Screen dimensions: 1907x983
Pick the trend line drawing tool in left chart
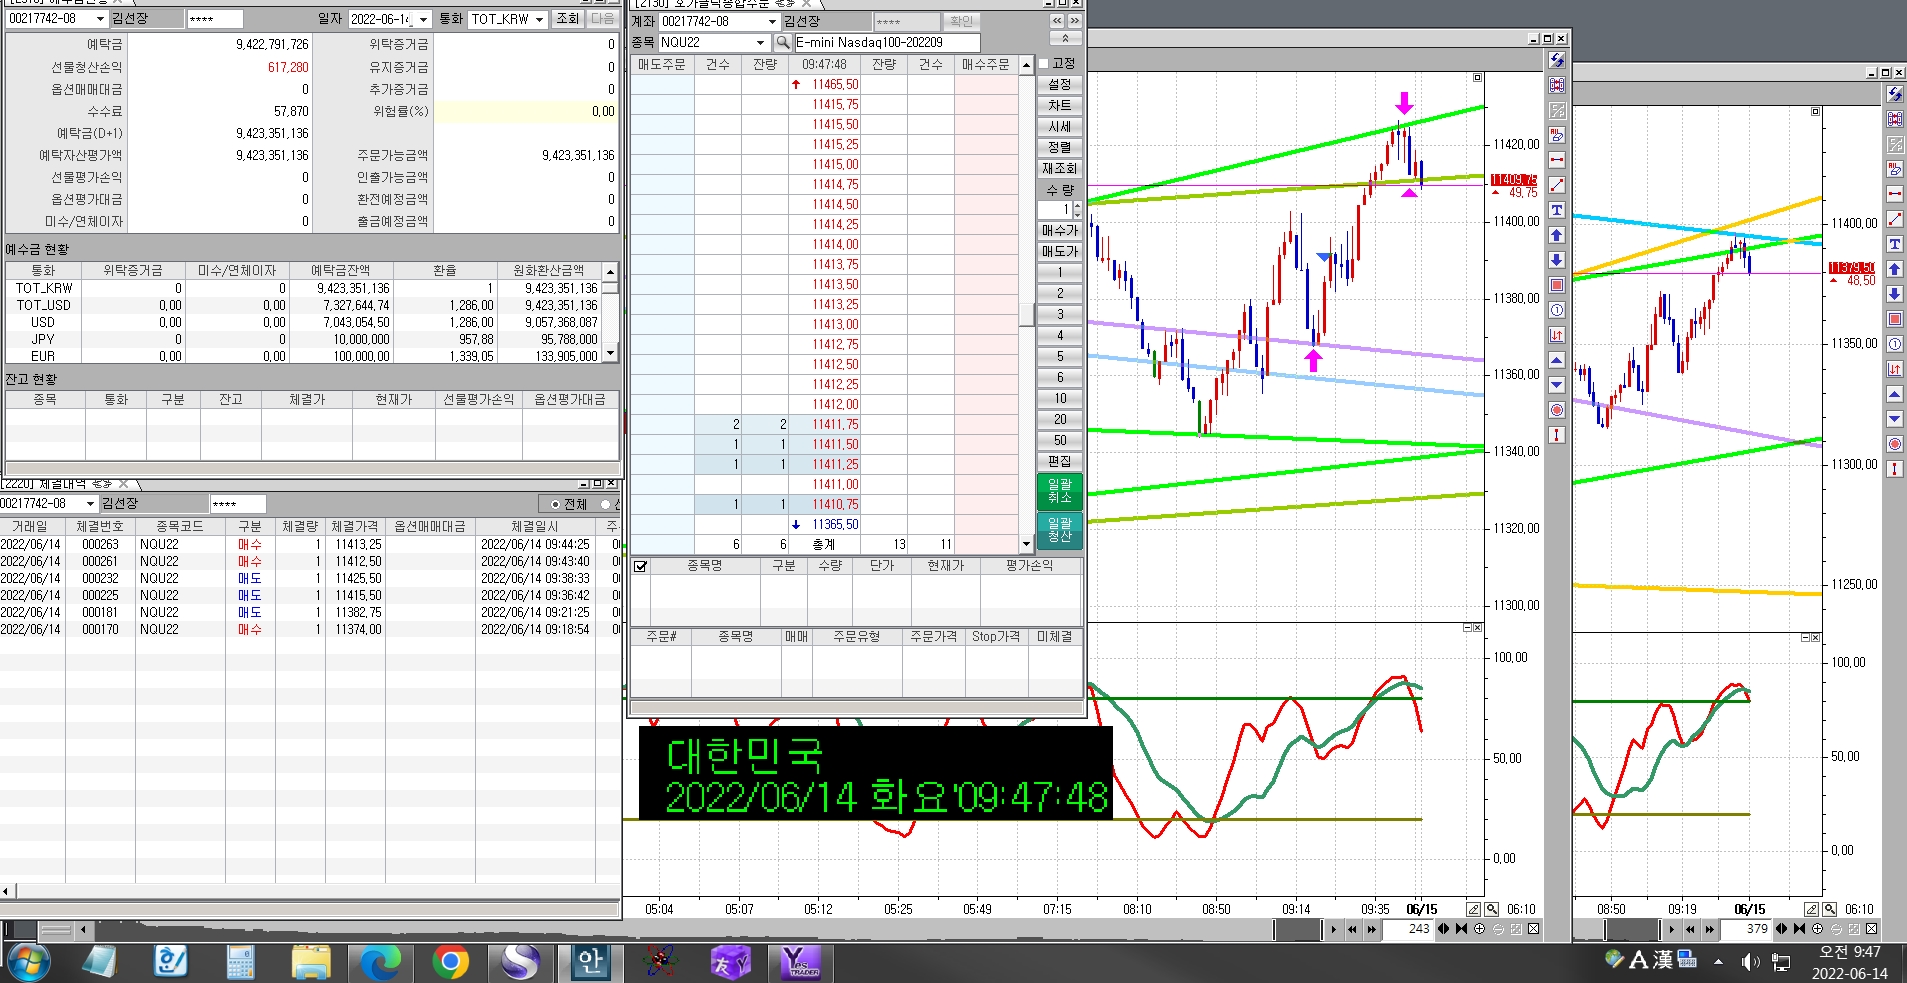1557,185
